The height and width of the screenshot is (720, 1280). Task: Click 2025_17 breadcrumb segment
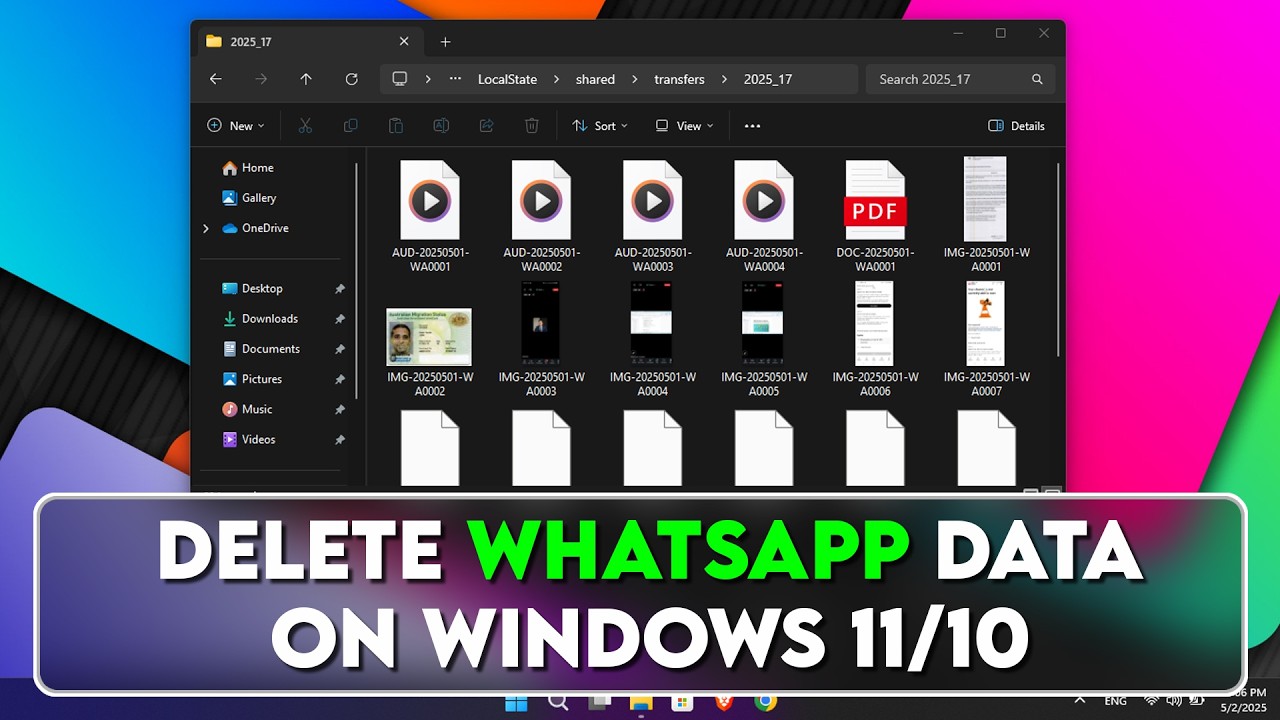click(768, 79)
